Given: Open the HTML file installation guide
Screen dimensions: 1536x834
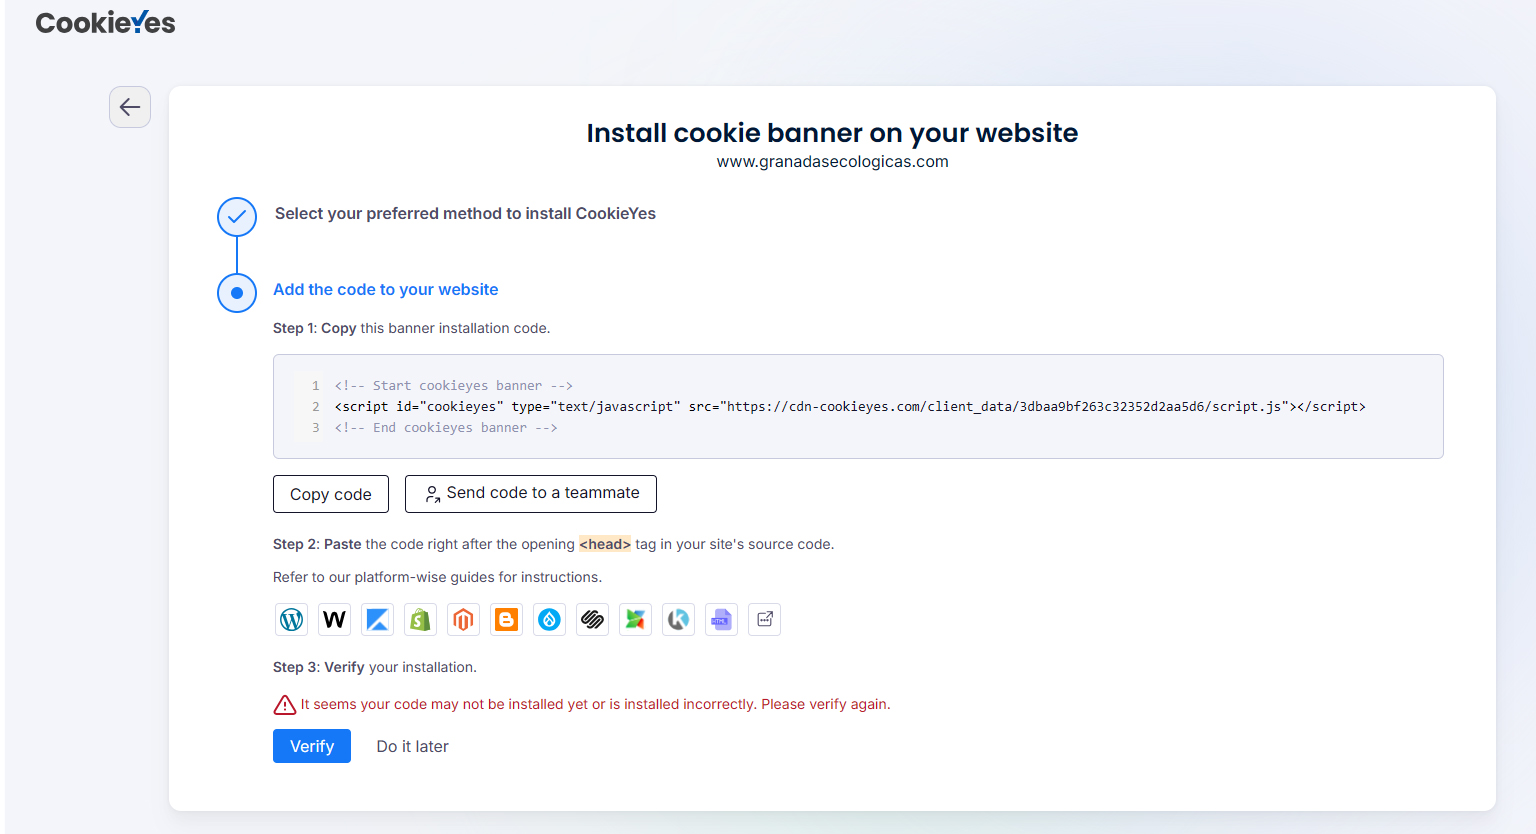Looking at the screenshot, I should tap(721, 620).
